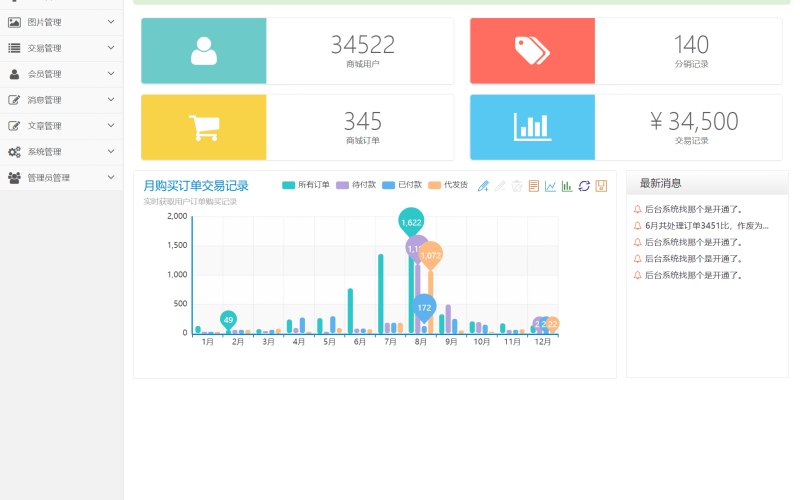Viewport: 800px width, 500px height.
Task: Open message 6月共处理订单3451比
Action: click(x=706, y=226)
